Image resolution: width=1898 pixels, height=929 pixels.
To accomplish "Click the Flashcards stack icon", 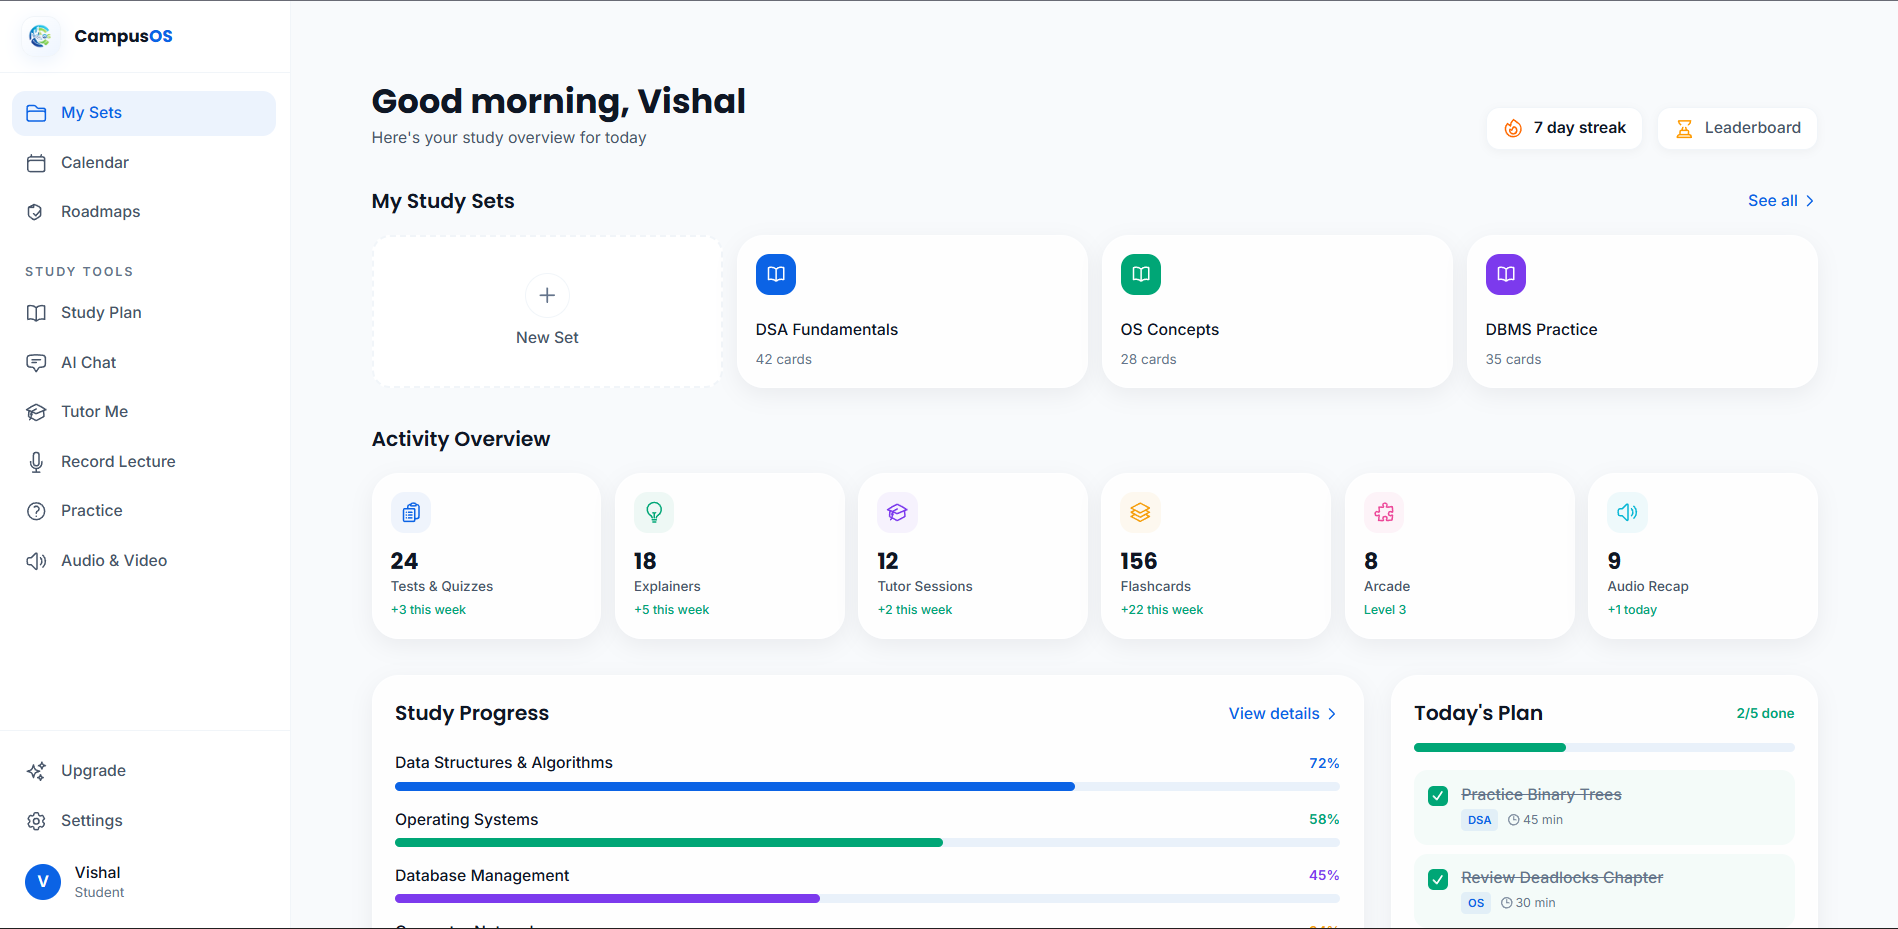I will tap(1140, 513).
